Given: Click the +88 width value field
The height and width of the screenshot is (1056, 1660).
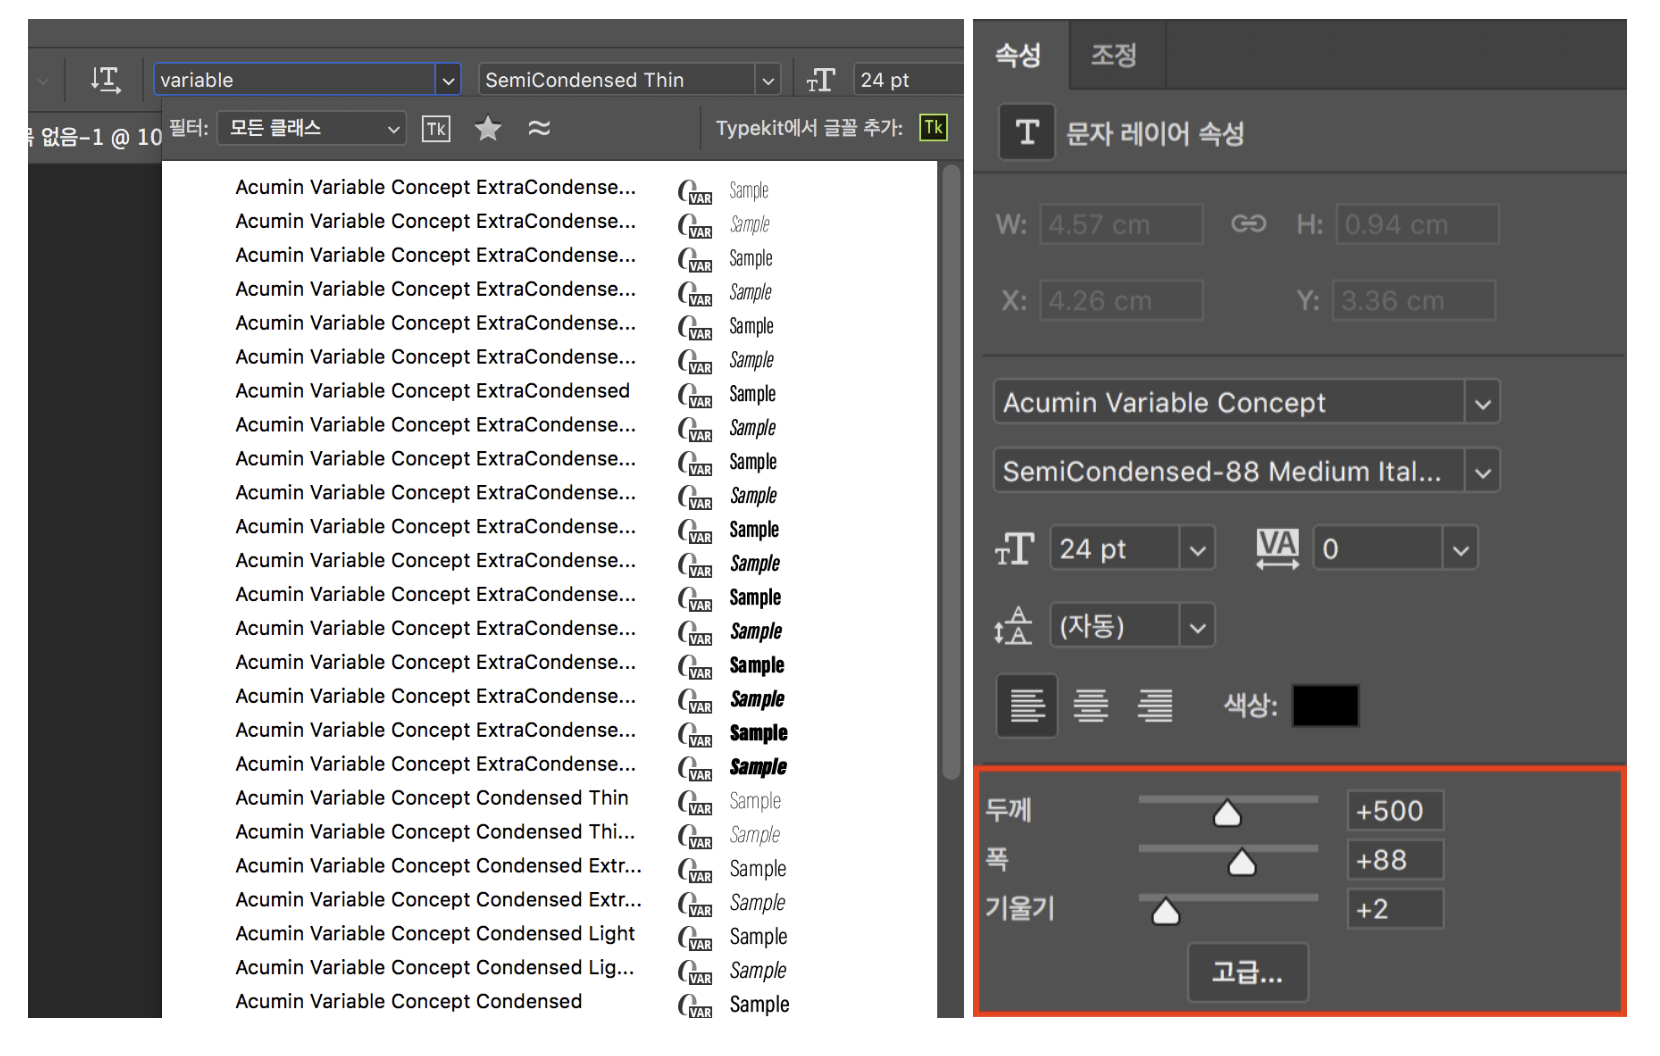Looking at the screenshot, I should coord(1395,860).
